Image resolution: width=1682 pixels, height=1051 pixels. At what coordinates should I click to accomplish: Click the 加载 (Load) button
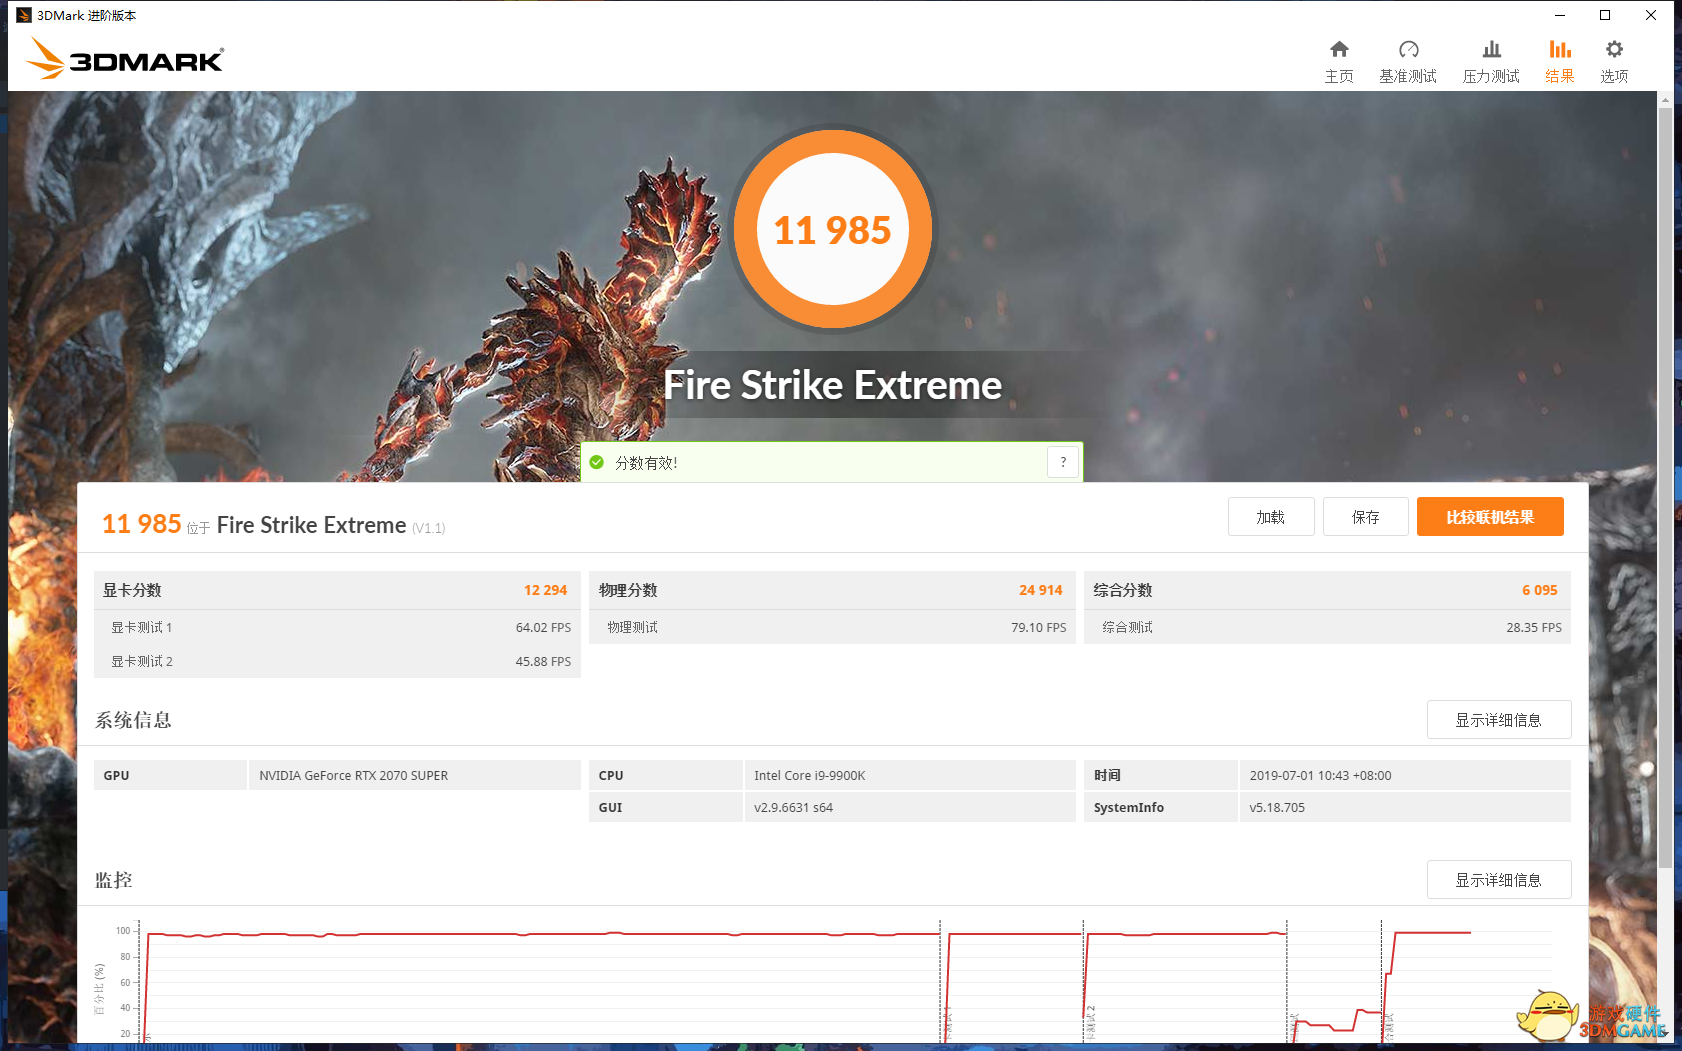(x=1271, y=517)
